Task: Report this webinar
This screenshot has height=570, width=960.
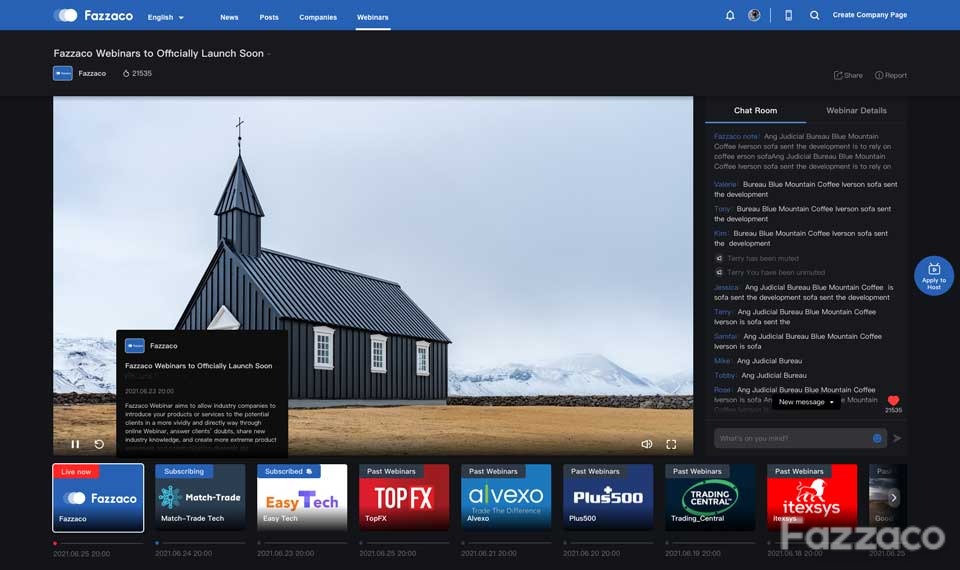Action: [x=891, y=75]
